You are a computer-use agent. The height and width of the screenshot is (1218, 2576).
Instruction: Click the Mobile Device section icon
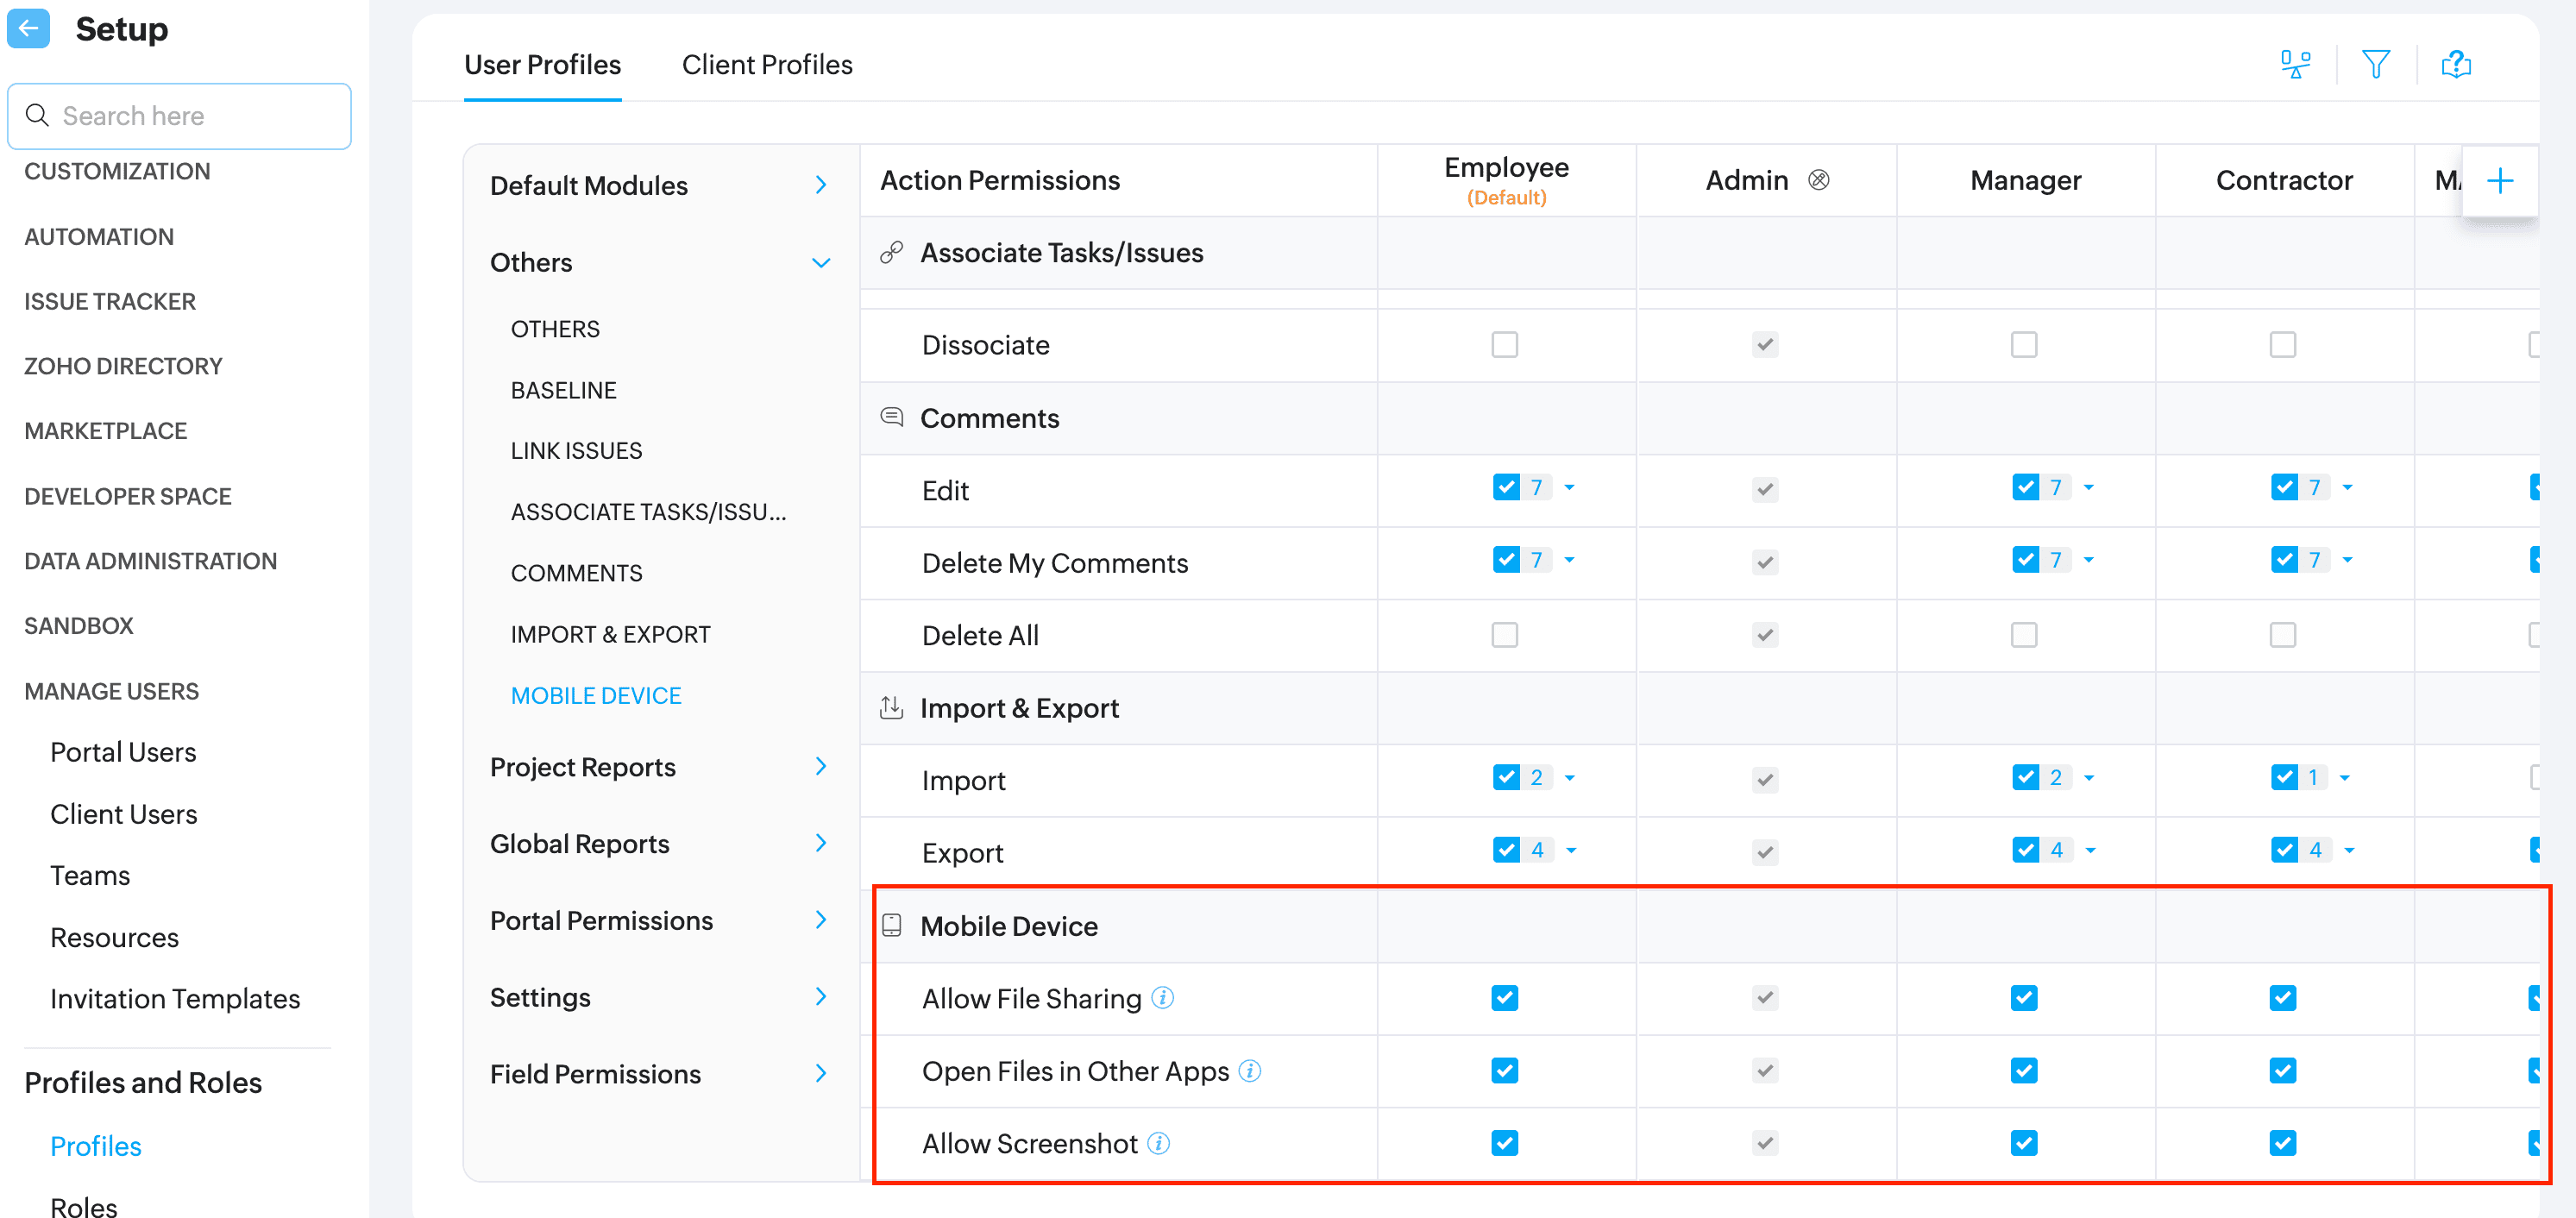click(892, 925)
